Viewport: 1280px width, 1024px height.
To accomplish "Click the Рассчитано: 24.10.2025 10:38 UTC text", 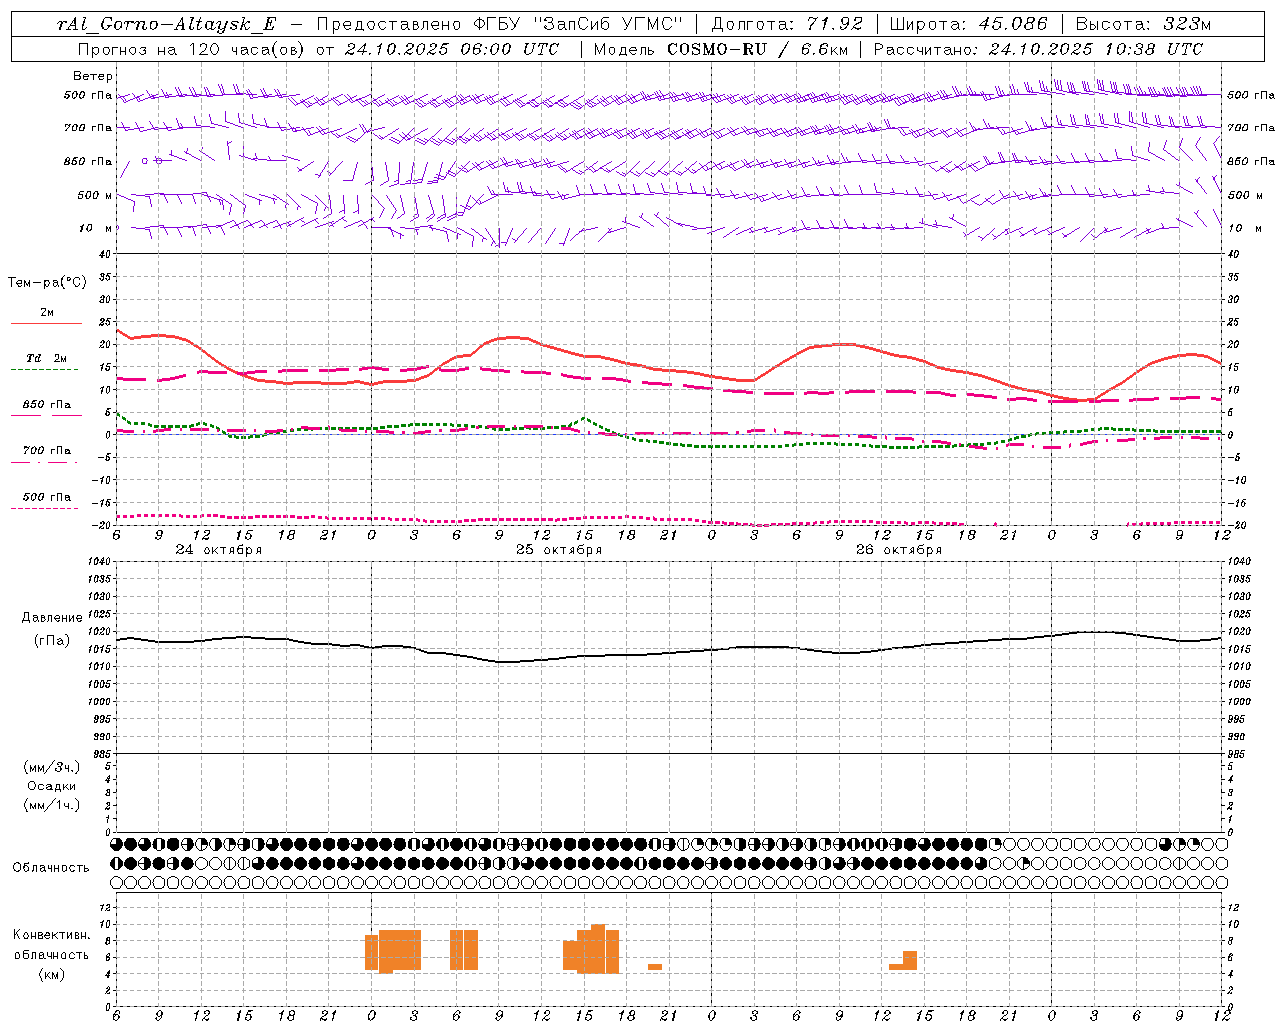I will tap(1038, 49).
